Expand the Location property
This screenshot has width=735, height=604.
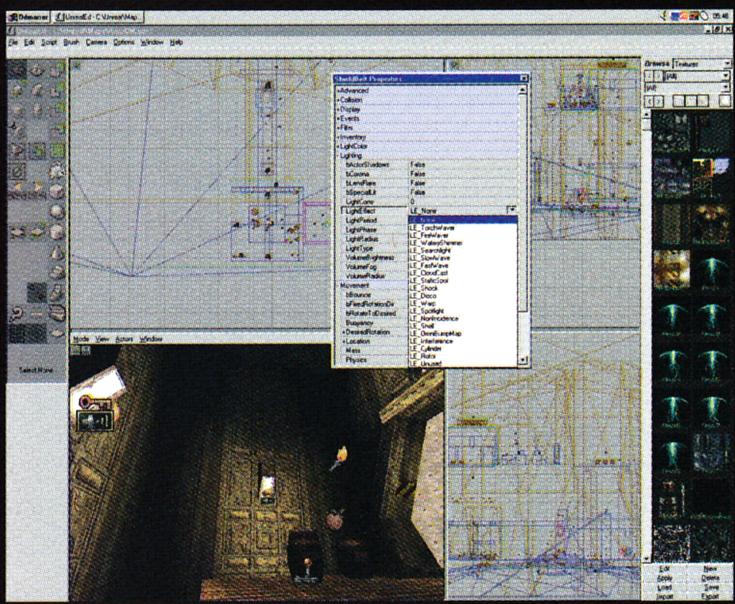356,341
